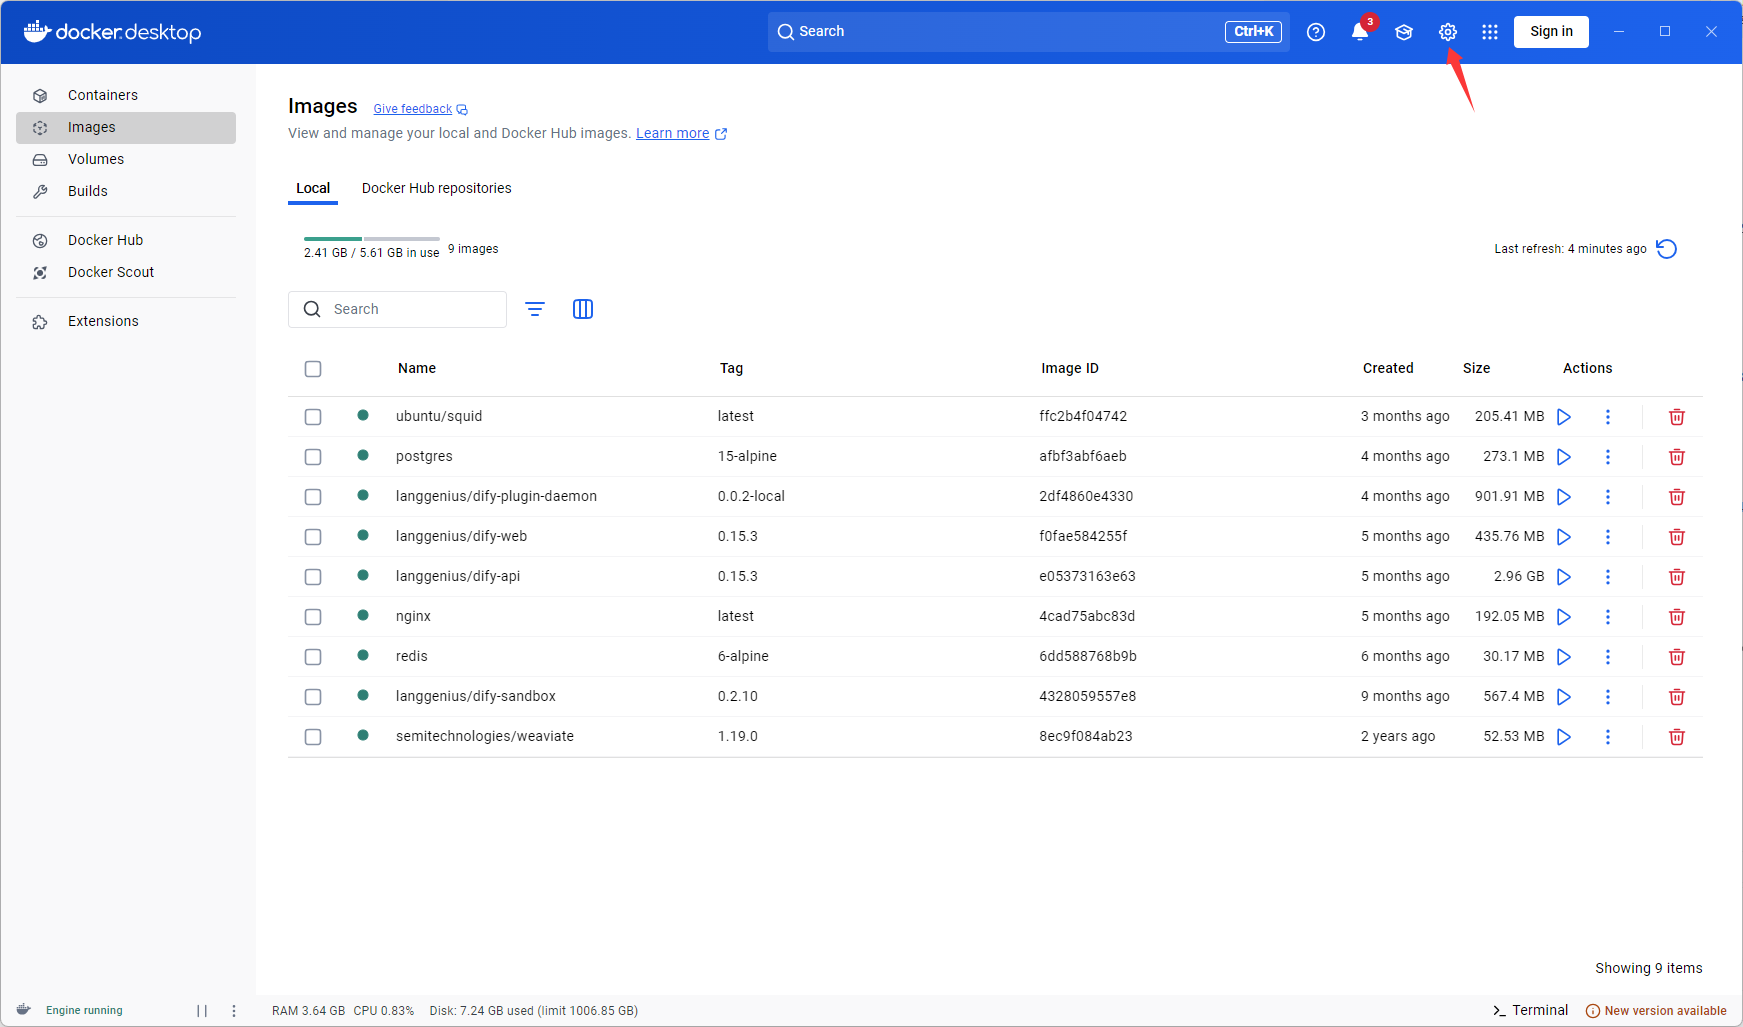Check the langgenius/dify-web row checkbox

click(313, 537)
